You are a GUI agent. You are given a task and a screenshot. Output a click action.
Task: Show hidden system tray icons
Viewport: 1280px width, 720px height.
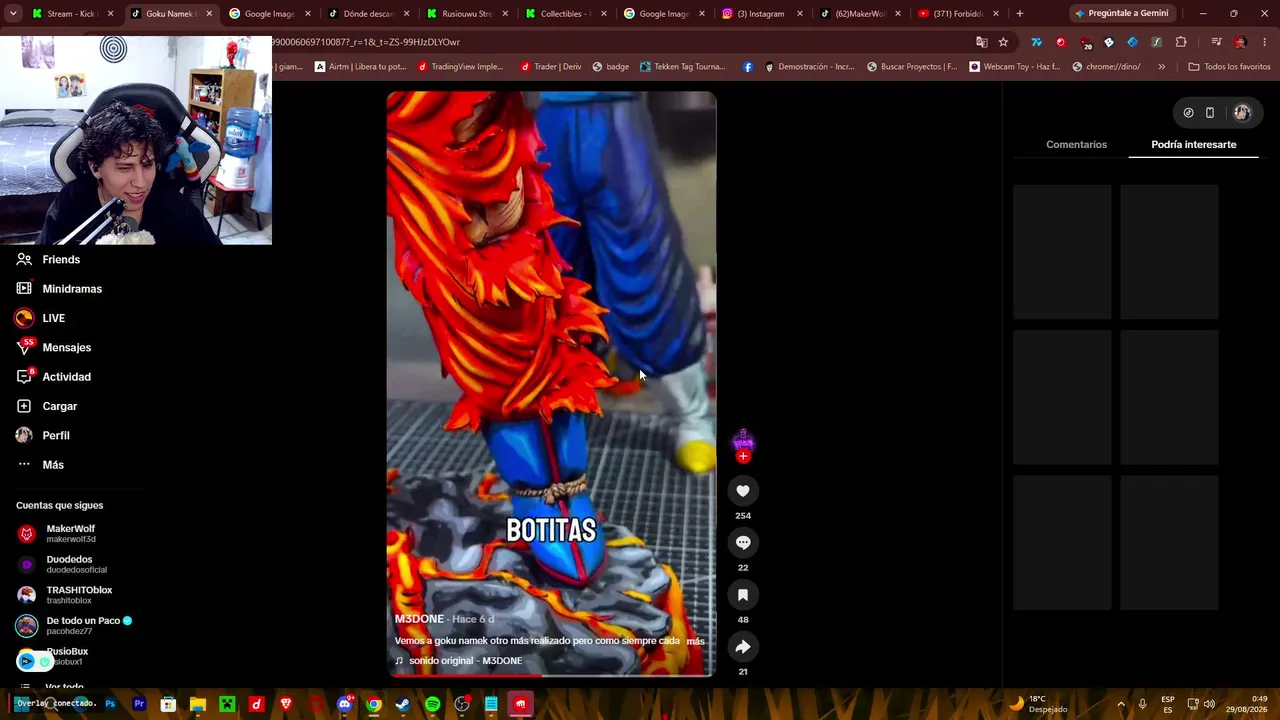pyautogui.click(x=1120, y=704)
